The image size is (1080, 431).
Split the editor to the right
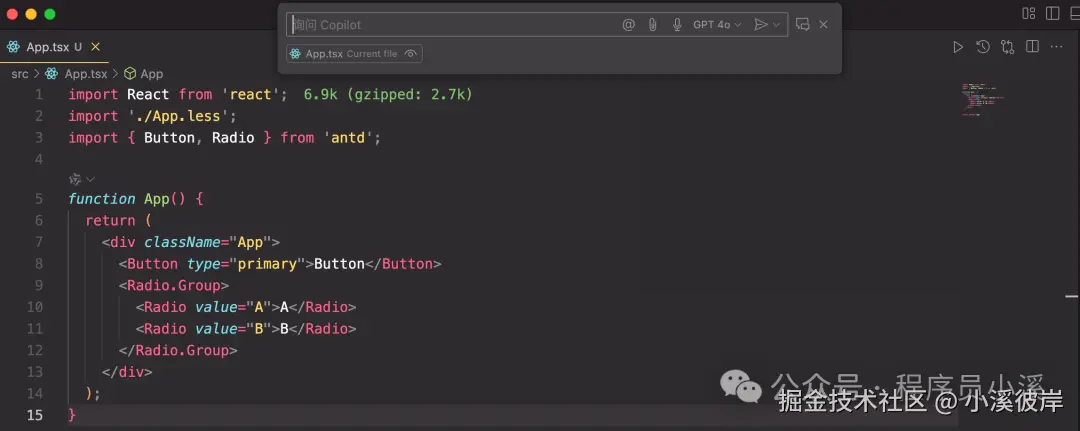1032,47
